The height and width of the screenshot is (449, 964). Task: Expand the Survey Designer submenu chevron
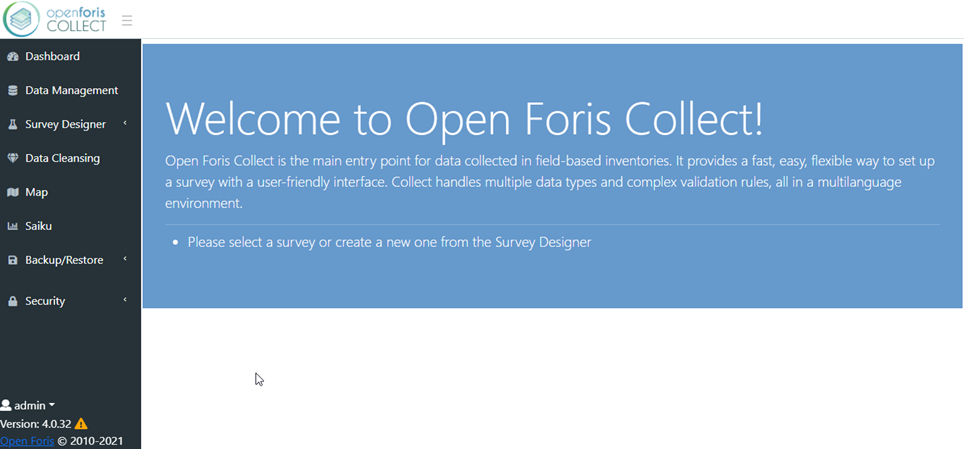(125, 124)
